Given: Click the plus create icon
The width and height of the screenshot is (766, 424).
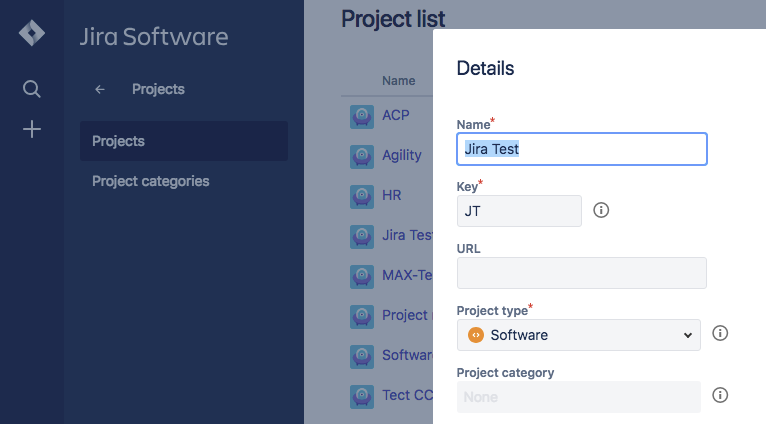Looking at the screenshot, I should click(x=32, y=129).
